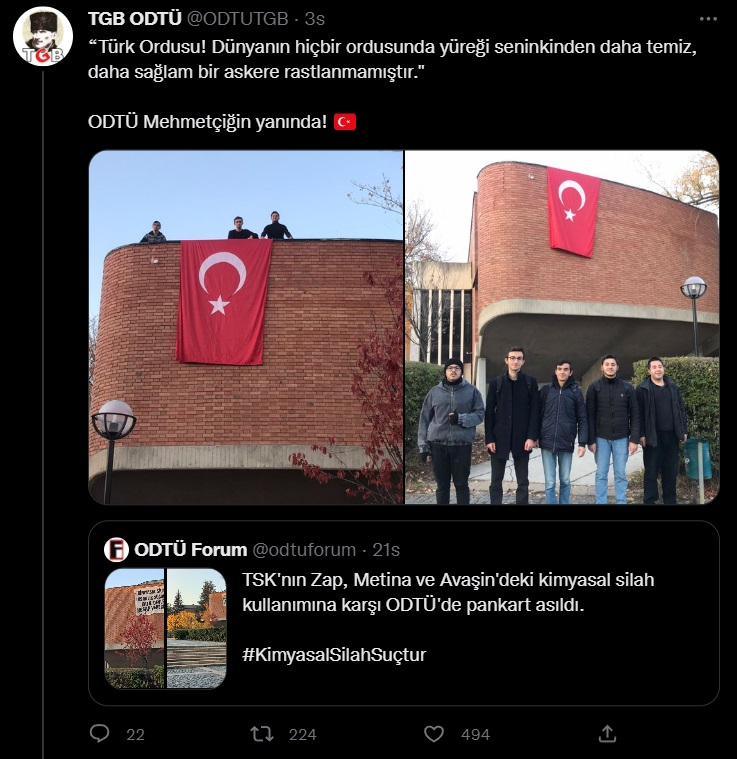Open TGB ODTÜ profile avatar
Viewport: 737px width, 759px height.
pyautogui.click(x=43, y=36)
